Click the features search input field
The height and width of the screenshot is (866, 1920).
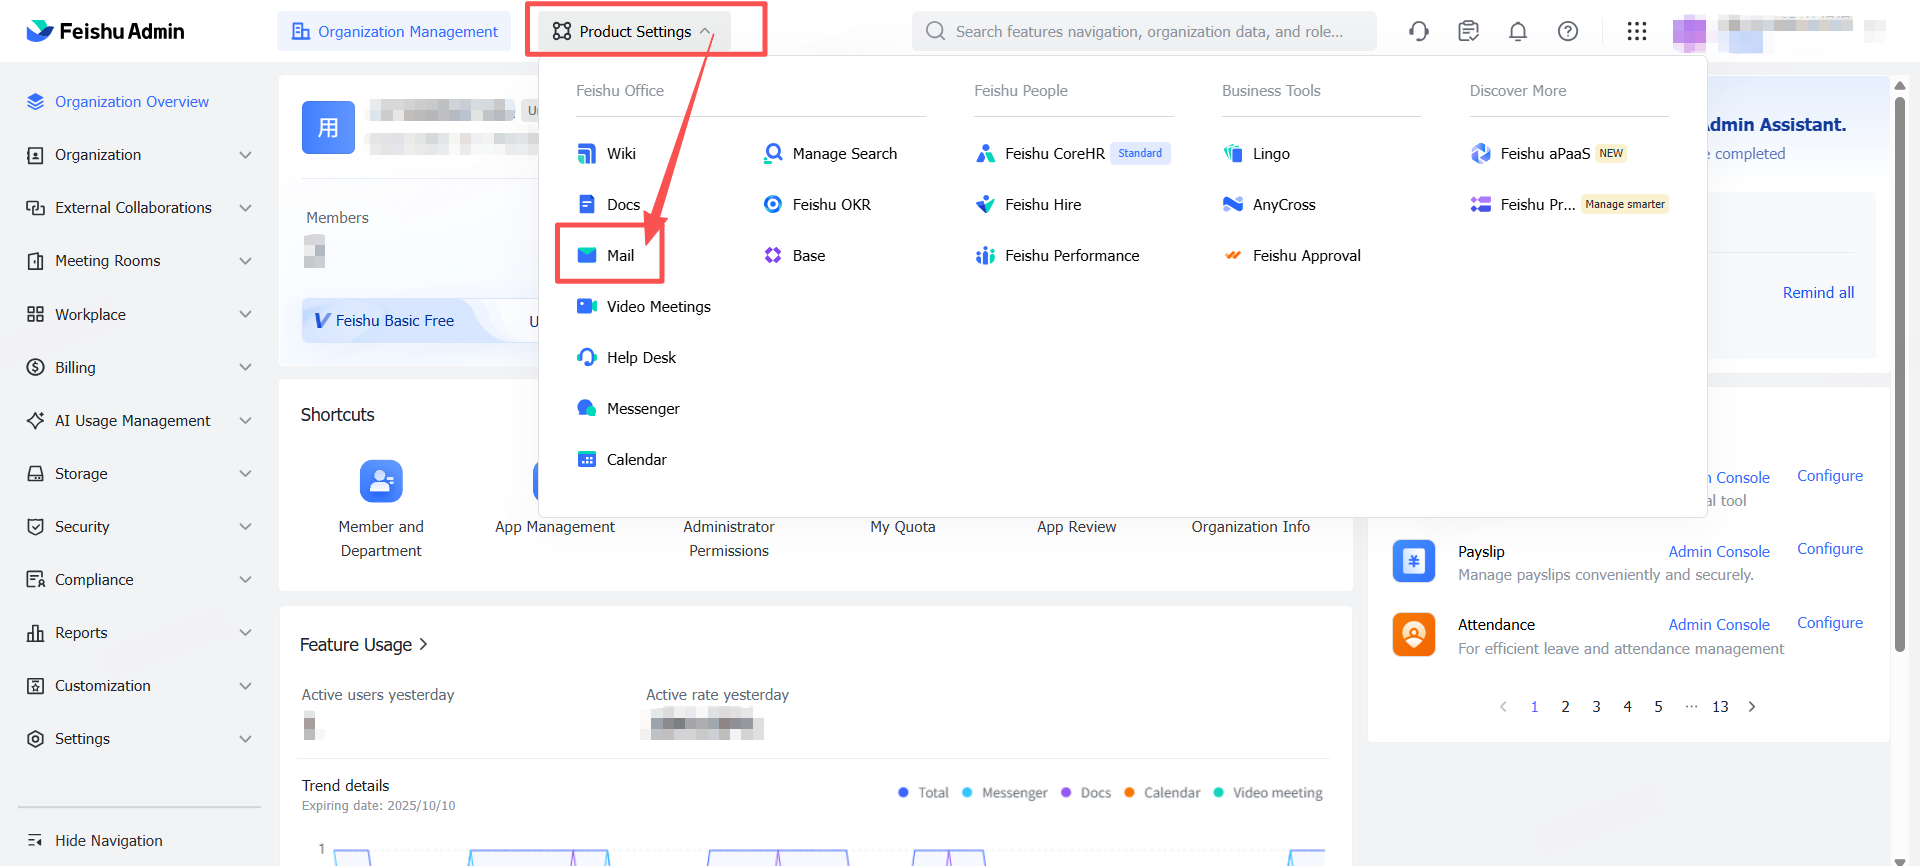coord(1150,32)
